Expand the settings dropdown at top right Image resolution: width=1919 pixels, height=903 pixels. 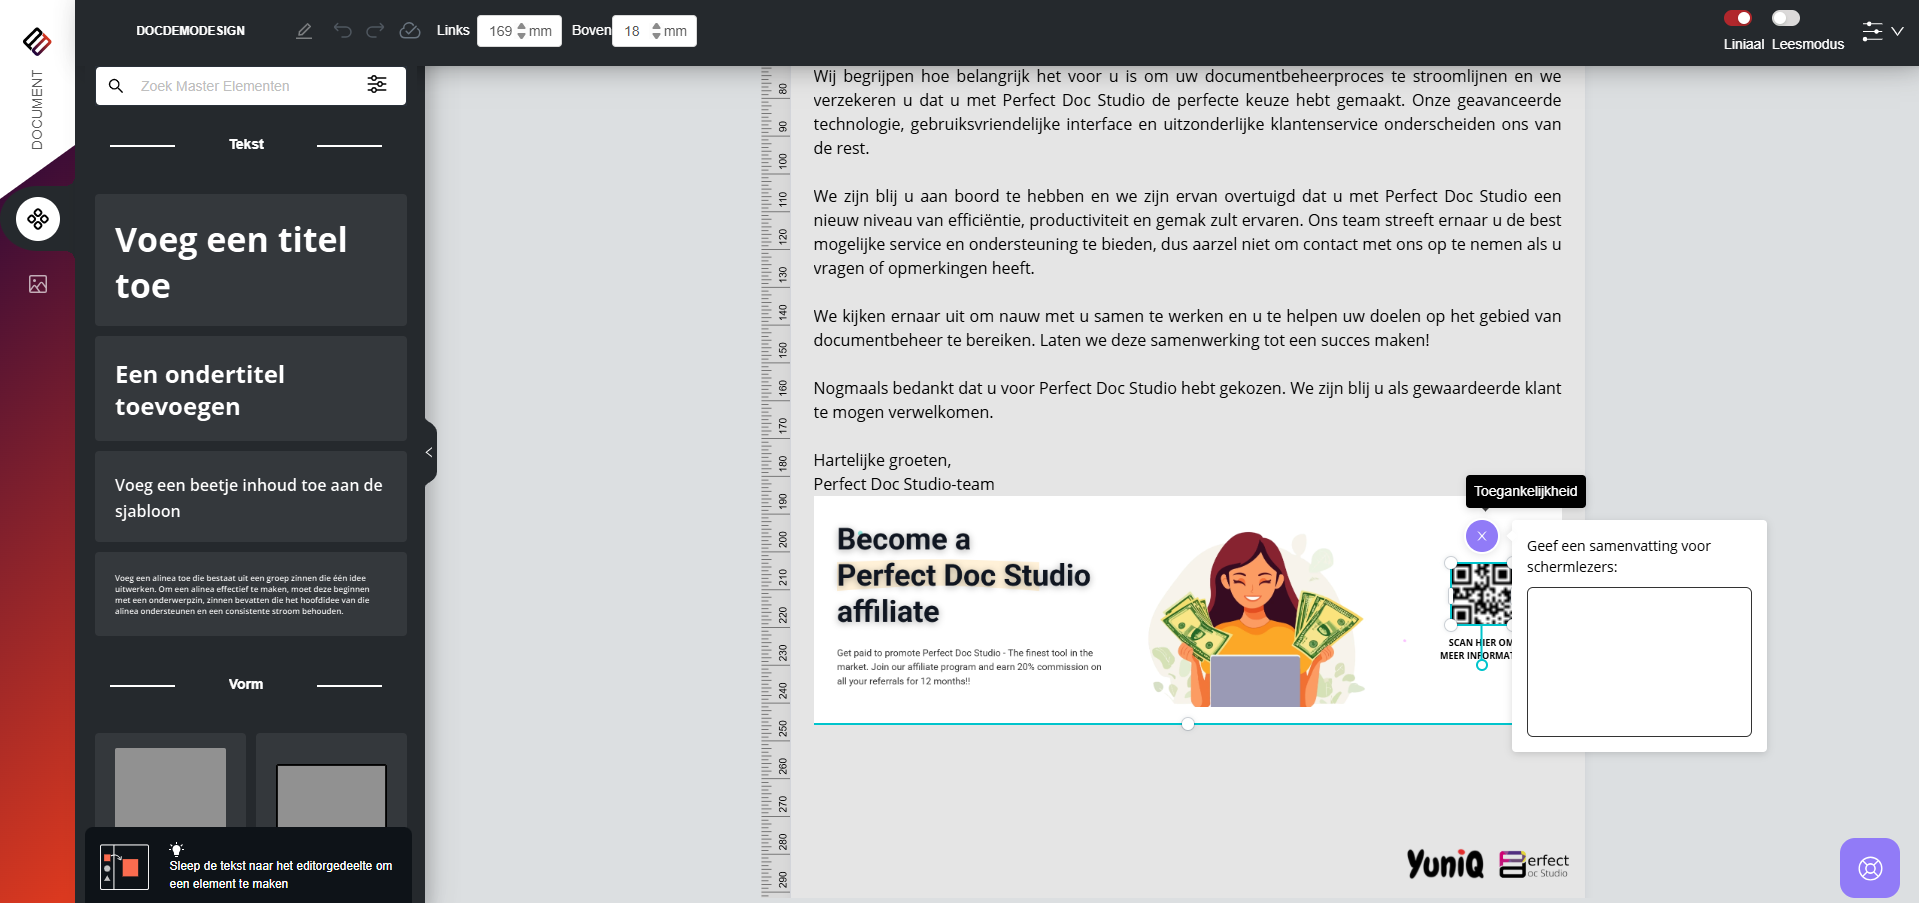(1882, 31)
